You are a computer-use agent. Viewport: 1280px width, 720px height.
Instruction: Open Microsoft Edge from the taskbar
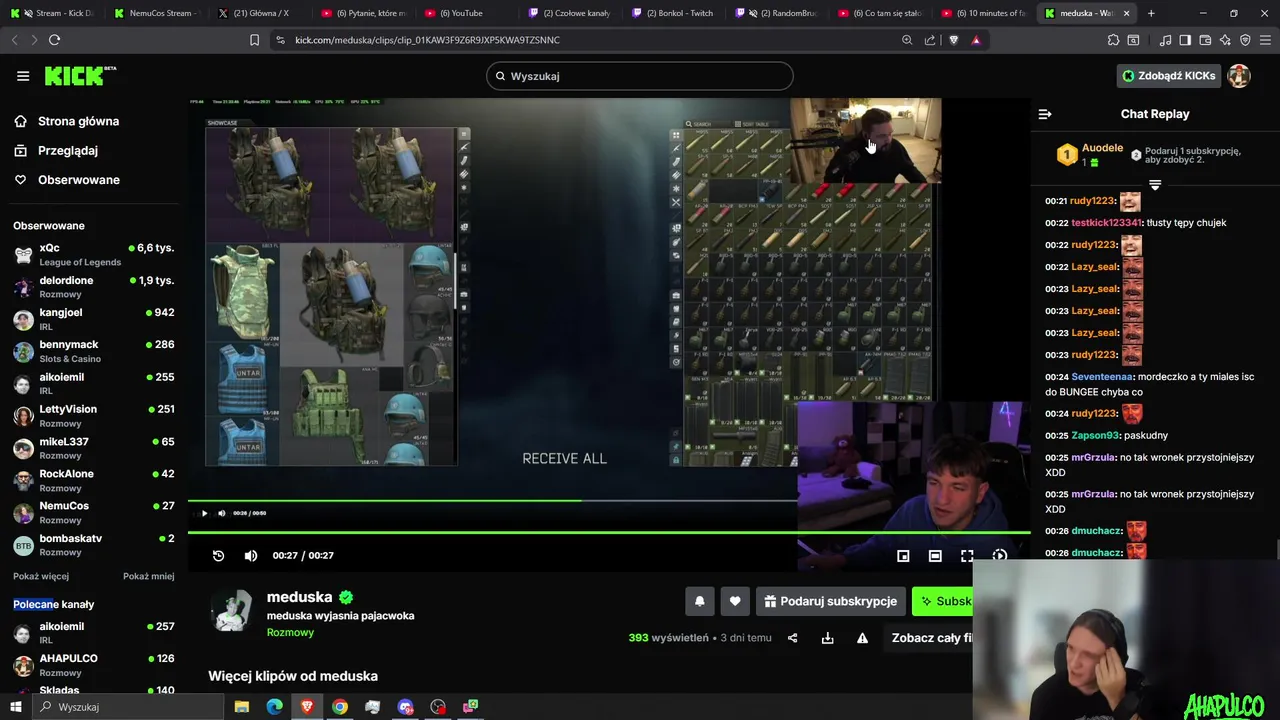[x=274, y=707]
